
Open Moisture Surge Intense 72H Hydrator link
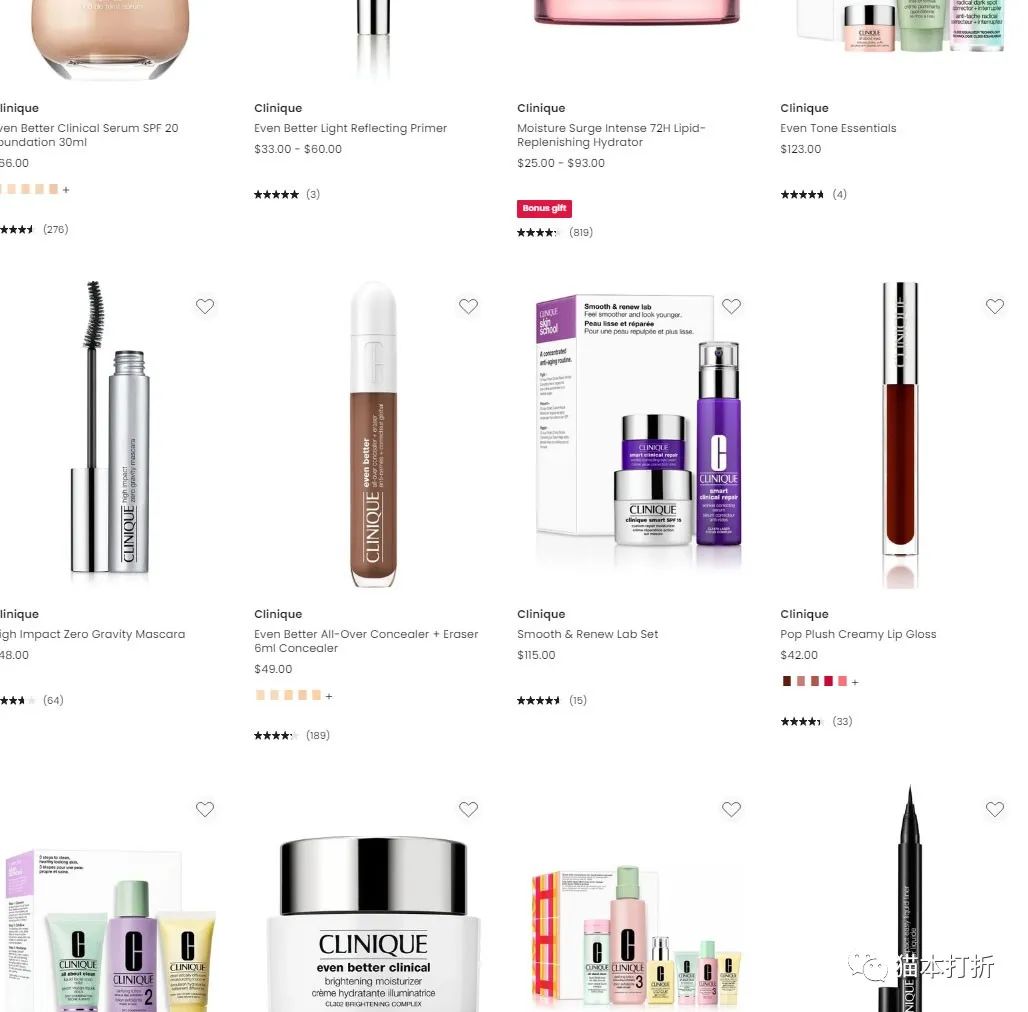coord(611,135)
